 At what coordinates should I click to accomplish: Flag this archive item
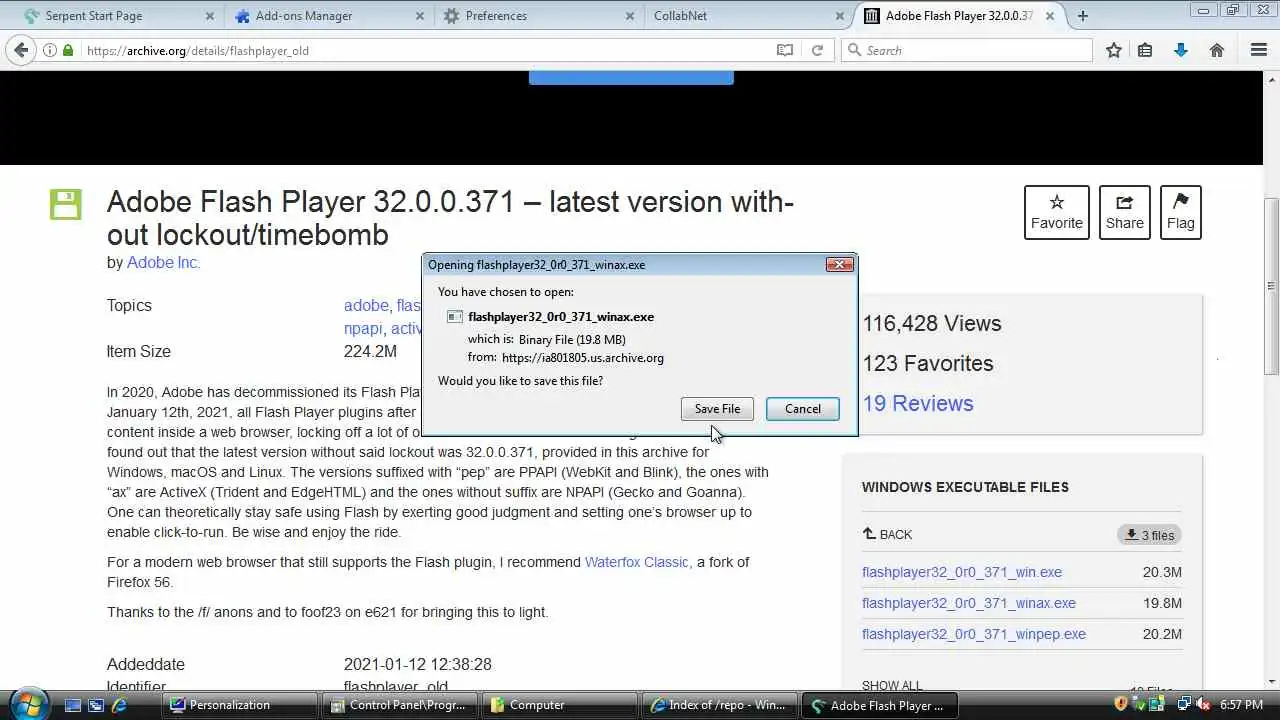click(1180, 212)
